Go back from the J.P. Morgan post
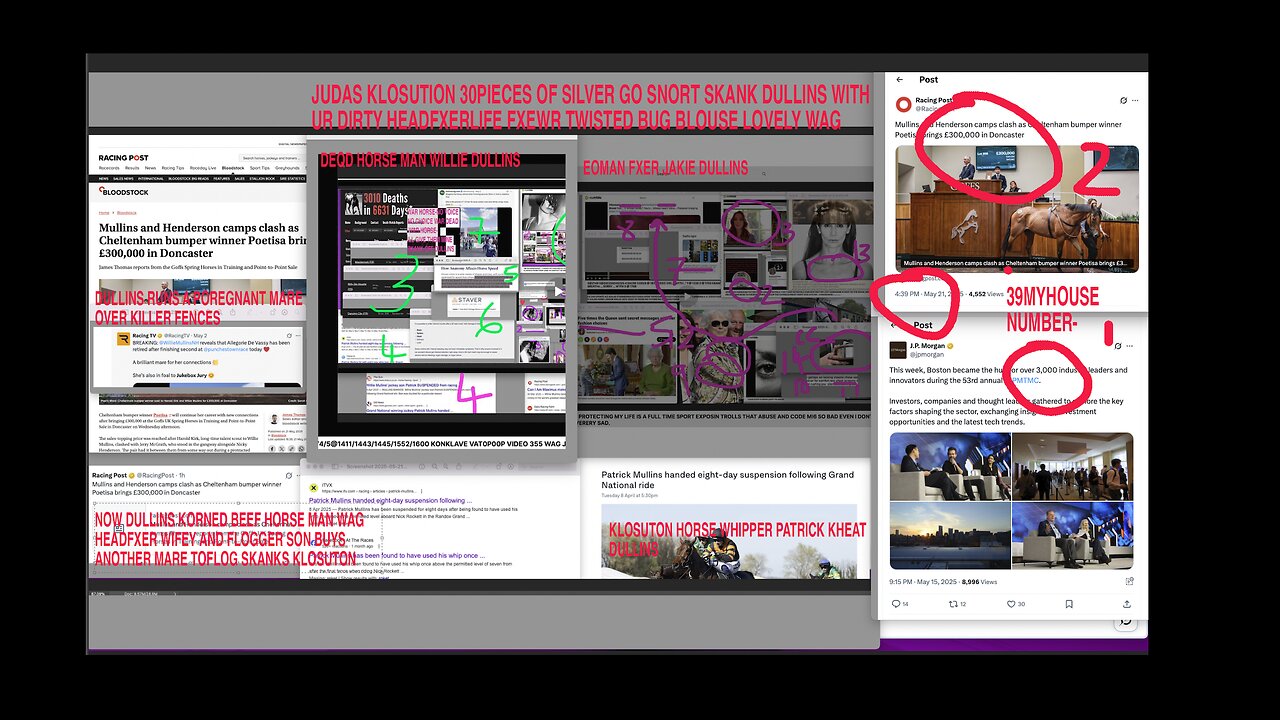Screen dimensions: 1280x720 [x=893, y=325]
